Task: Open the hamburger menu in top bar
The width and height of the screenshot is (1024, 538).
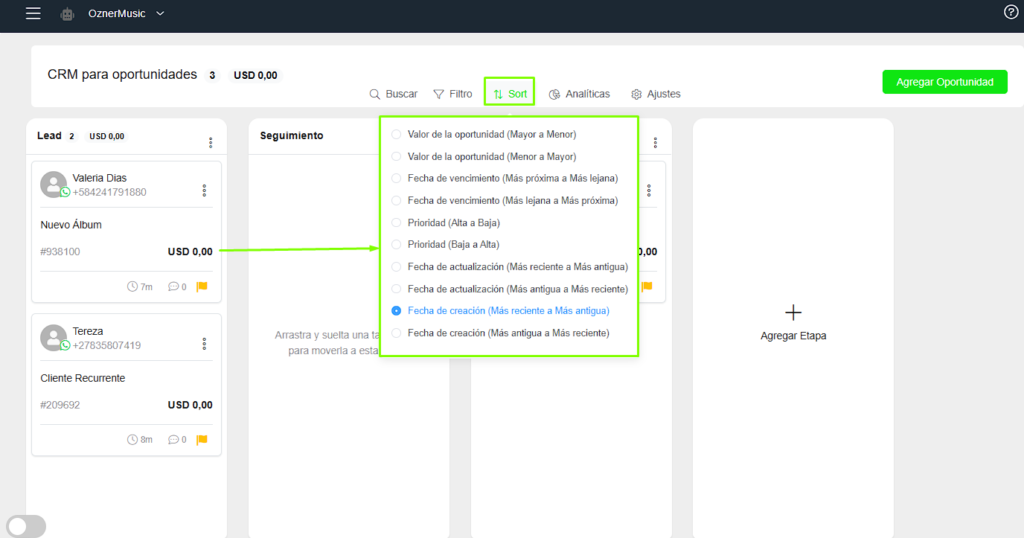Action: pyautogui.click(x=33, y=13)
